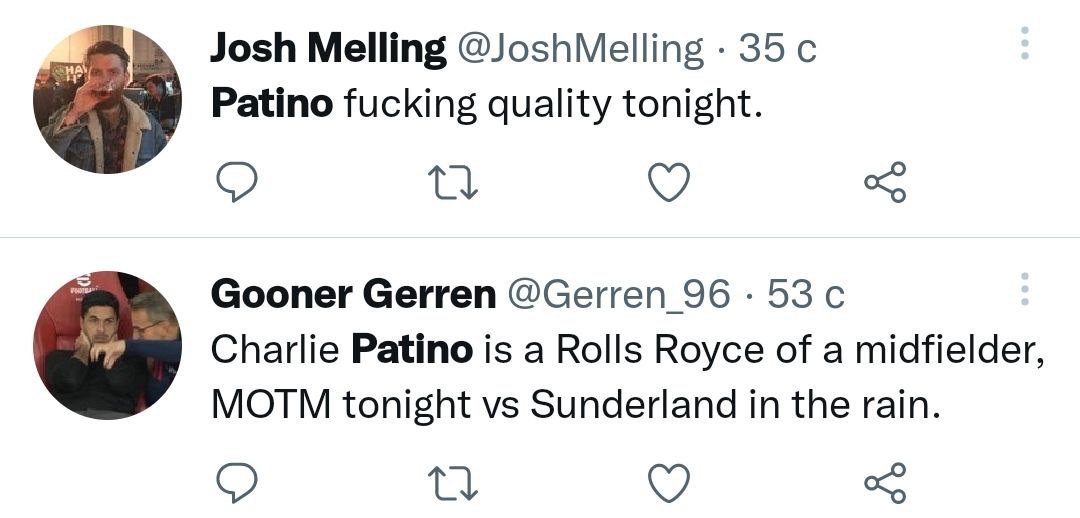Viewport: 1080px width, 518px height.
Task: Click the 35 c timestamp
Action: click(x=778, y=48)
